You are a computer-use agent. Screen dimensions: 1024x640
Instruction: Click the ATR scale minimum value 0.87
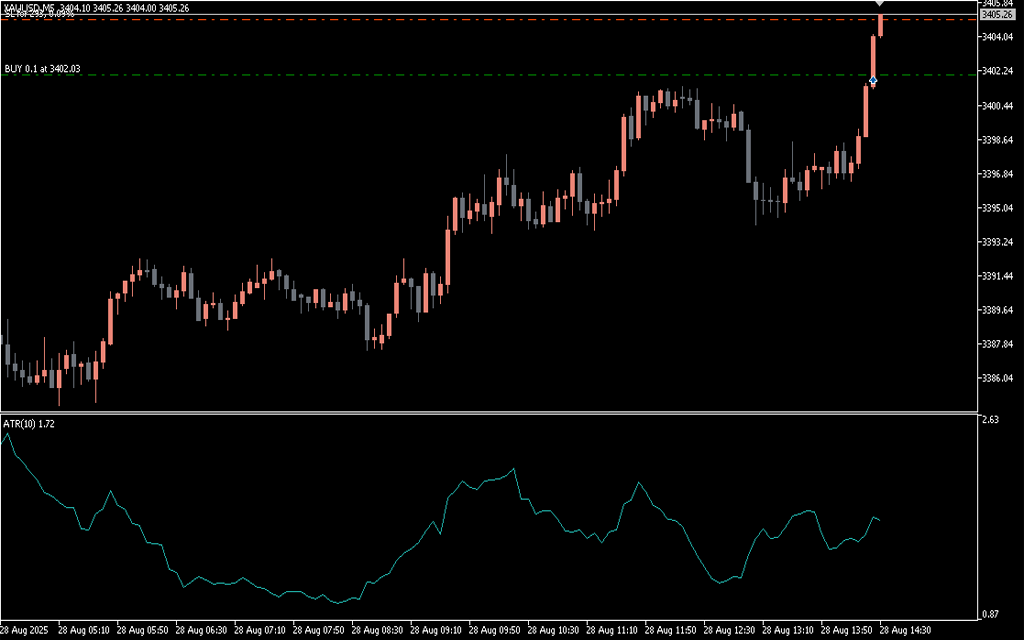(x=990, y=613)
